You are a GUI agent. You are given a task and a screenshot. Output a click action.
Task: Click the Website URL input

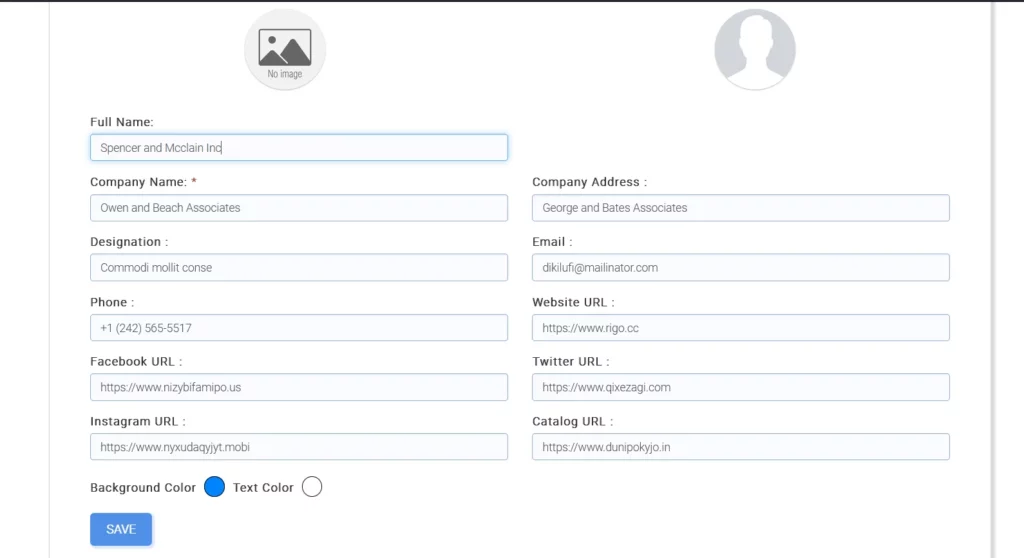click(x=740, y=328)
